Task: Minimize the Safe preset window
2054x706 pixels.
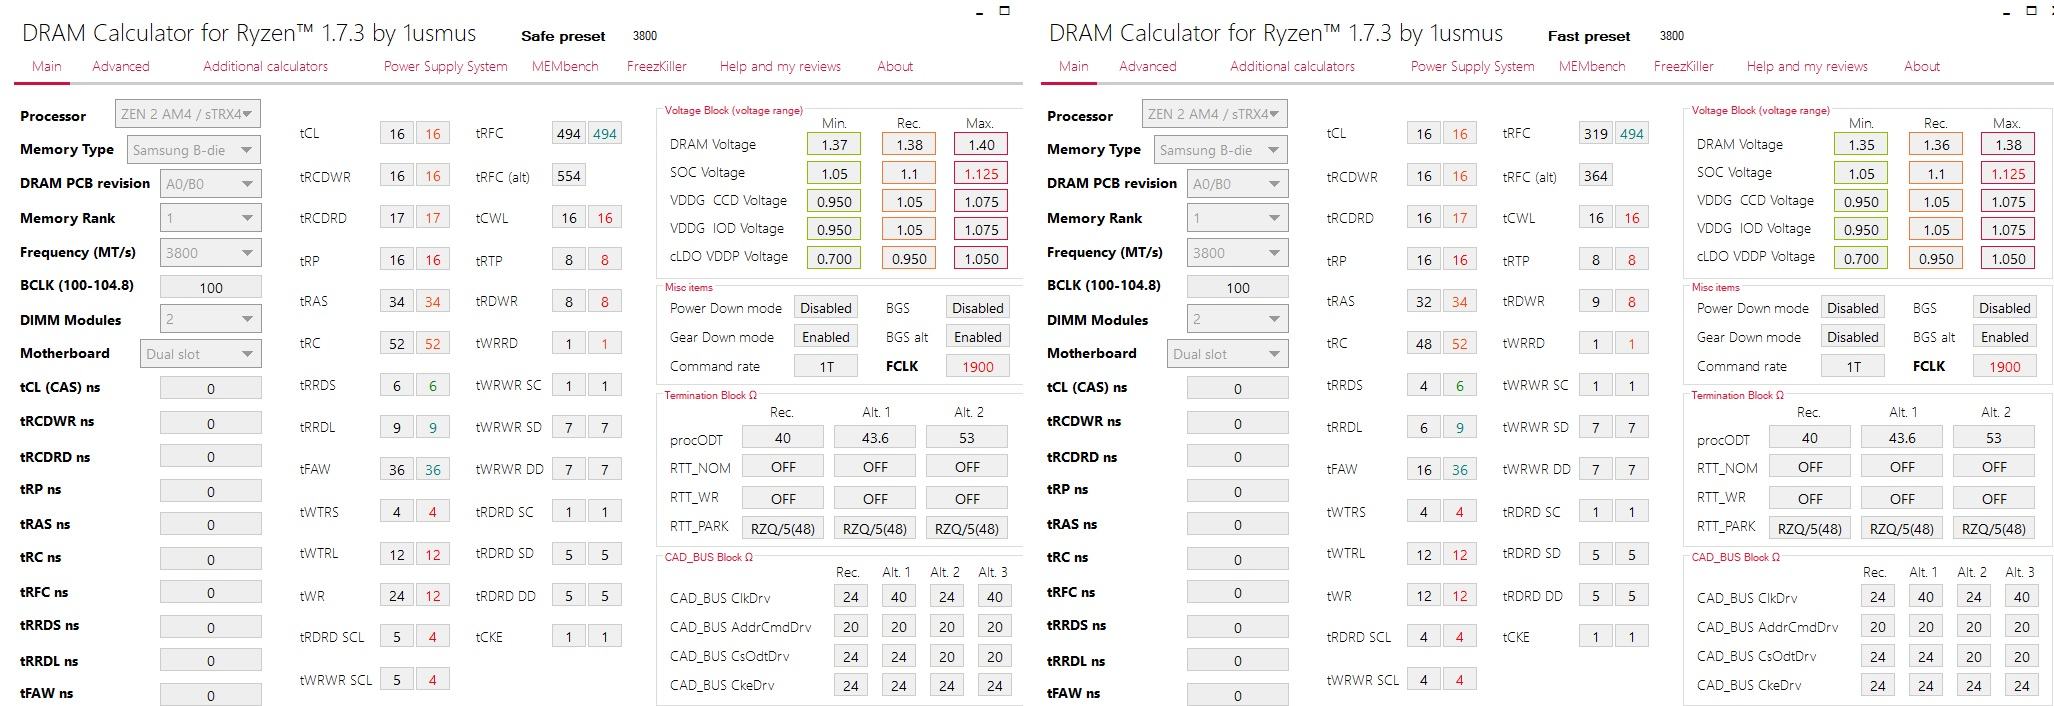Action: point(980,13)
